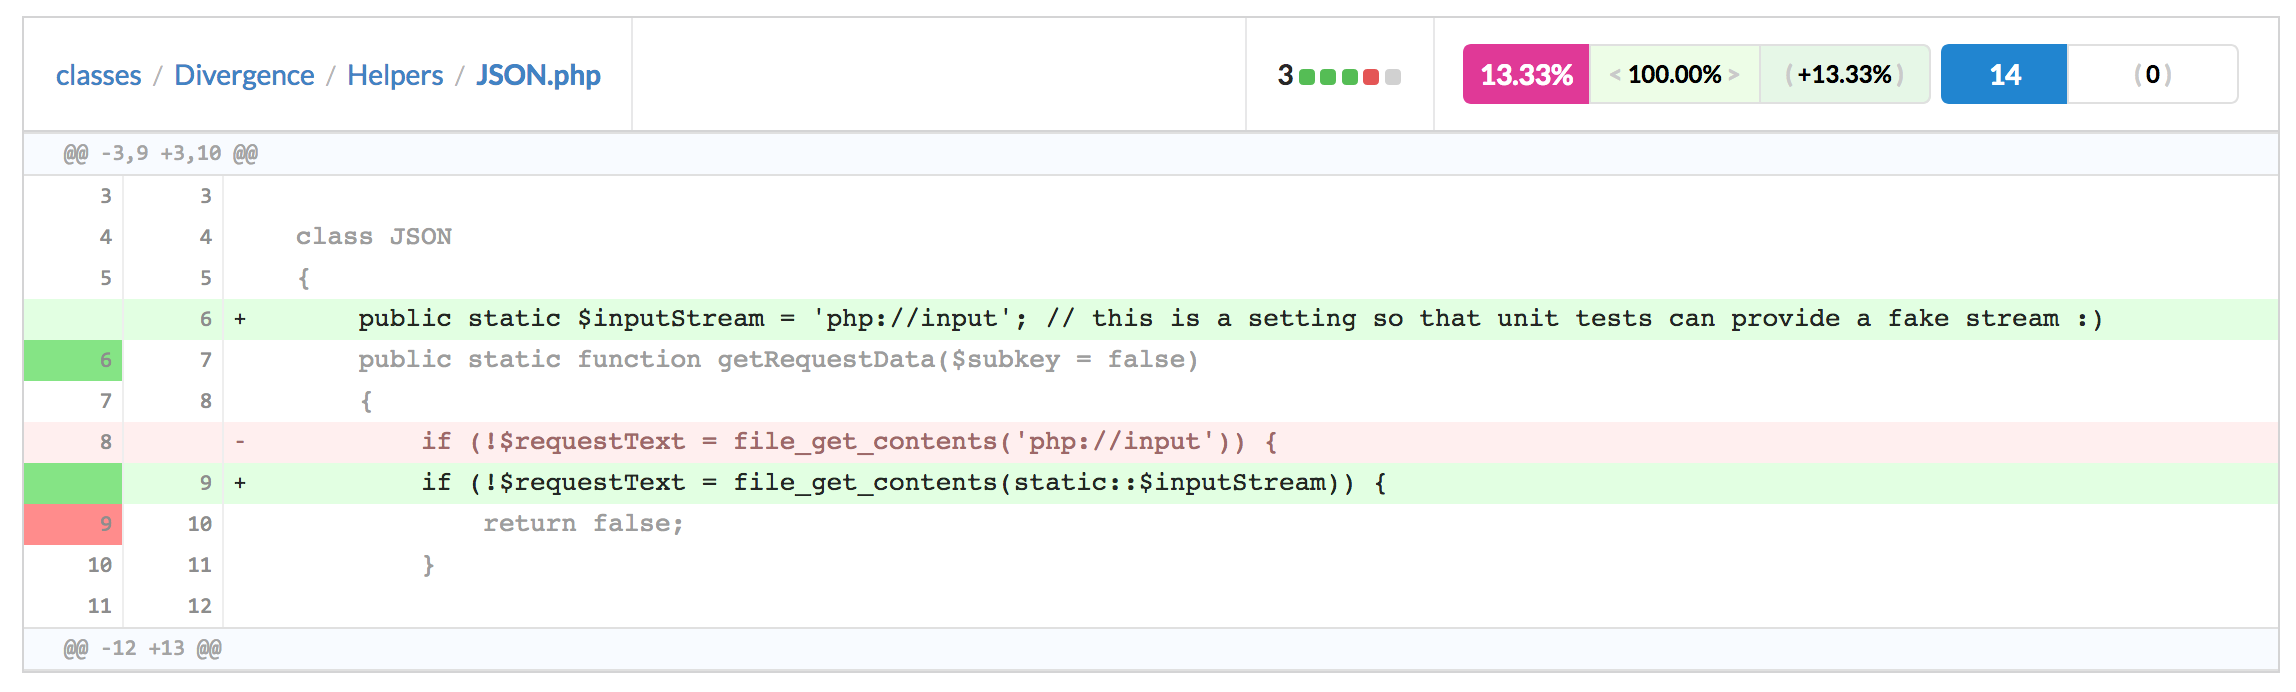Click the plus sign on added line 9

(240, 484)
